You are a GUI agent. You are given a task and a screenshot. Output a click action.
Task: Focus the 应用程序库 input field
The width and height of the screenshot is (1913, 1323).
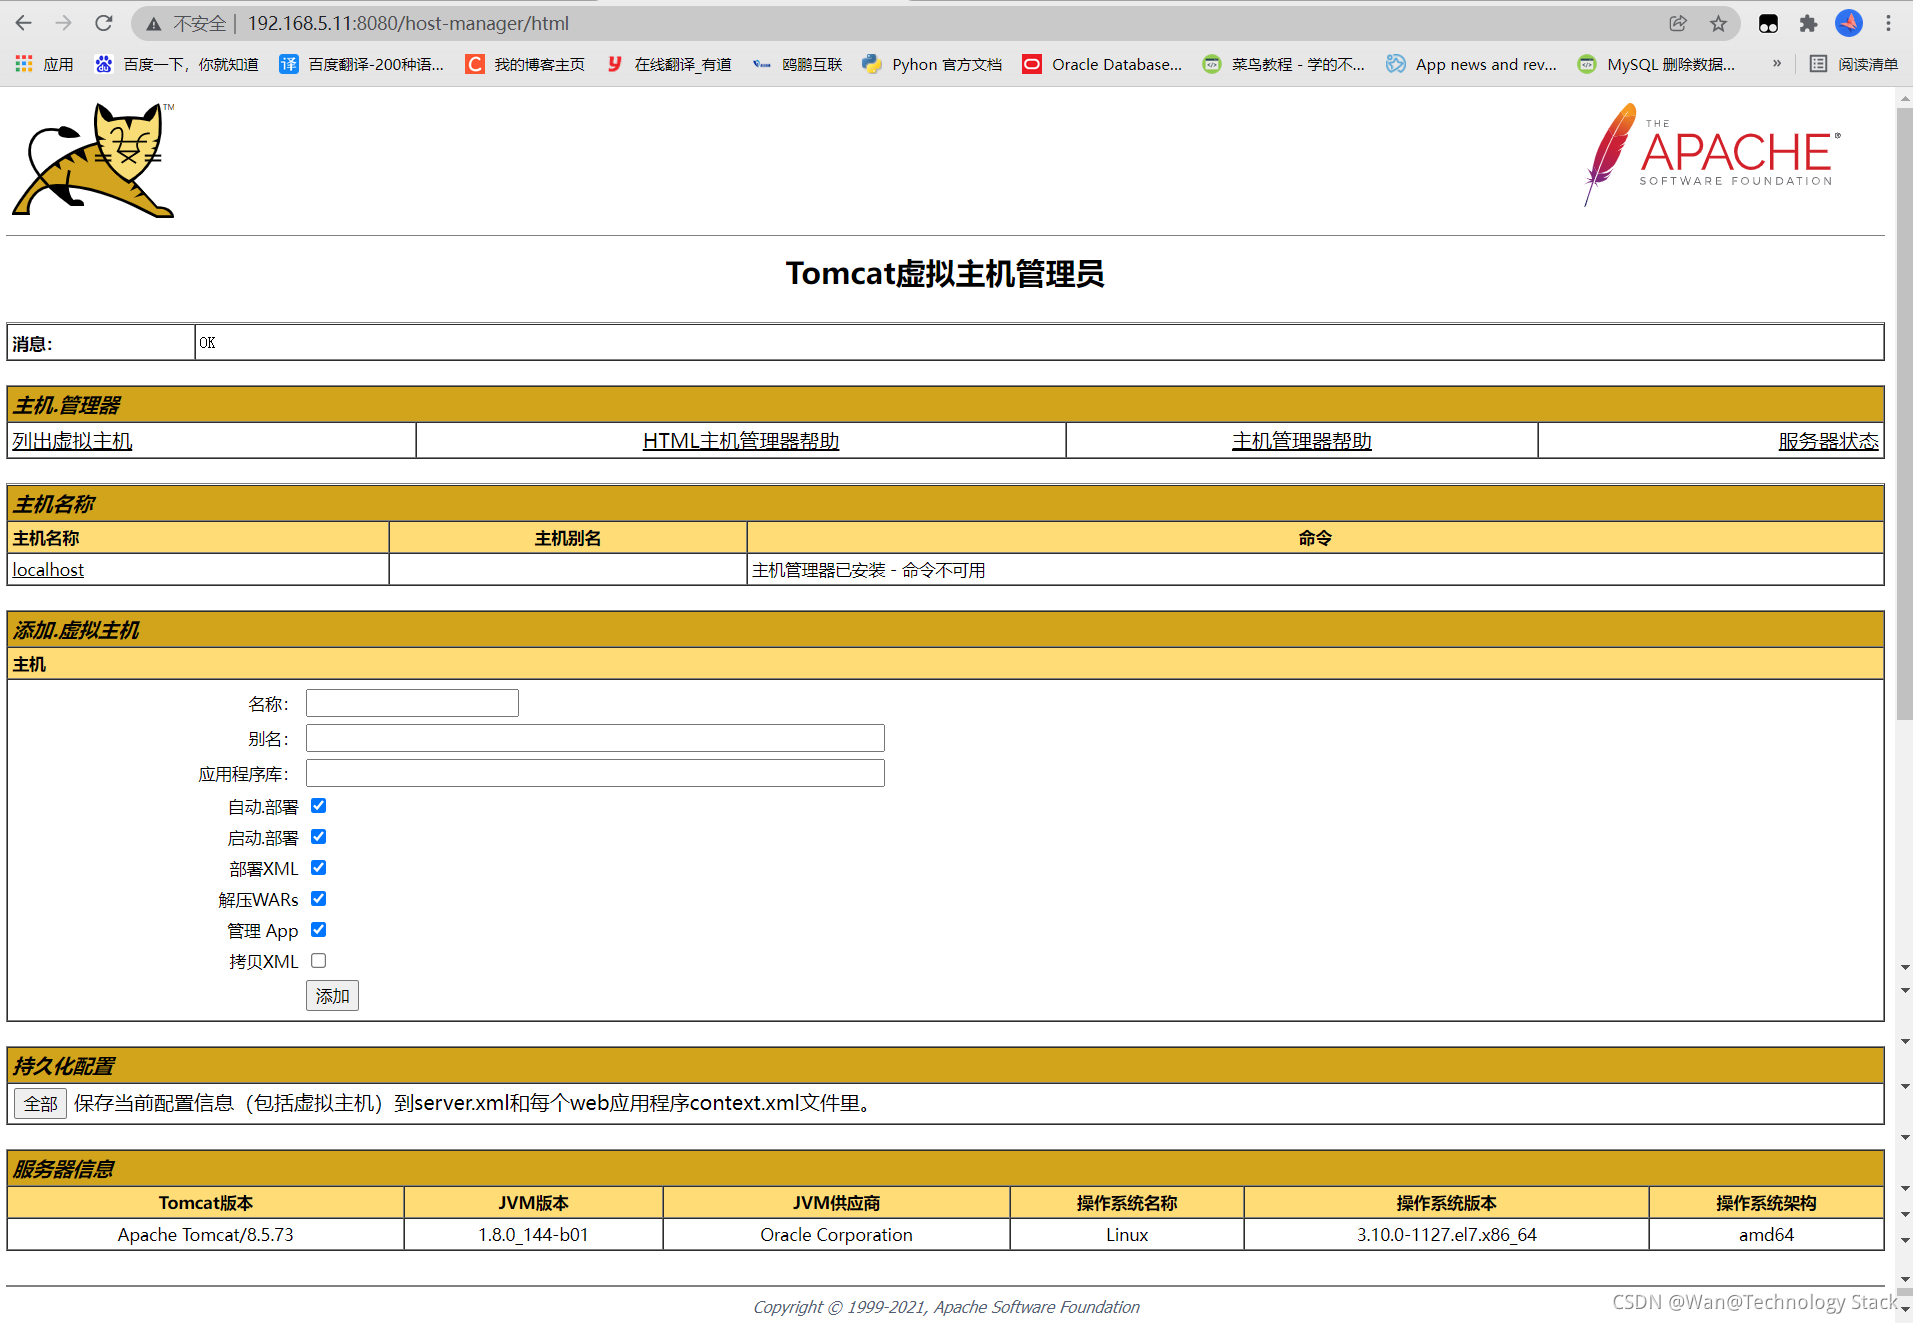point(595,773)
